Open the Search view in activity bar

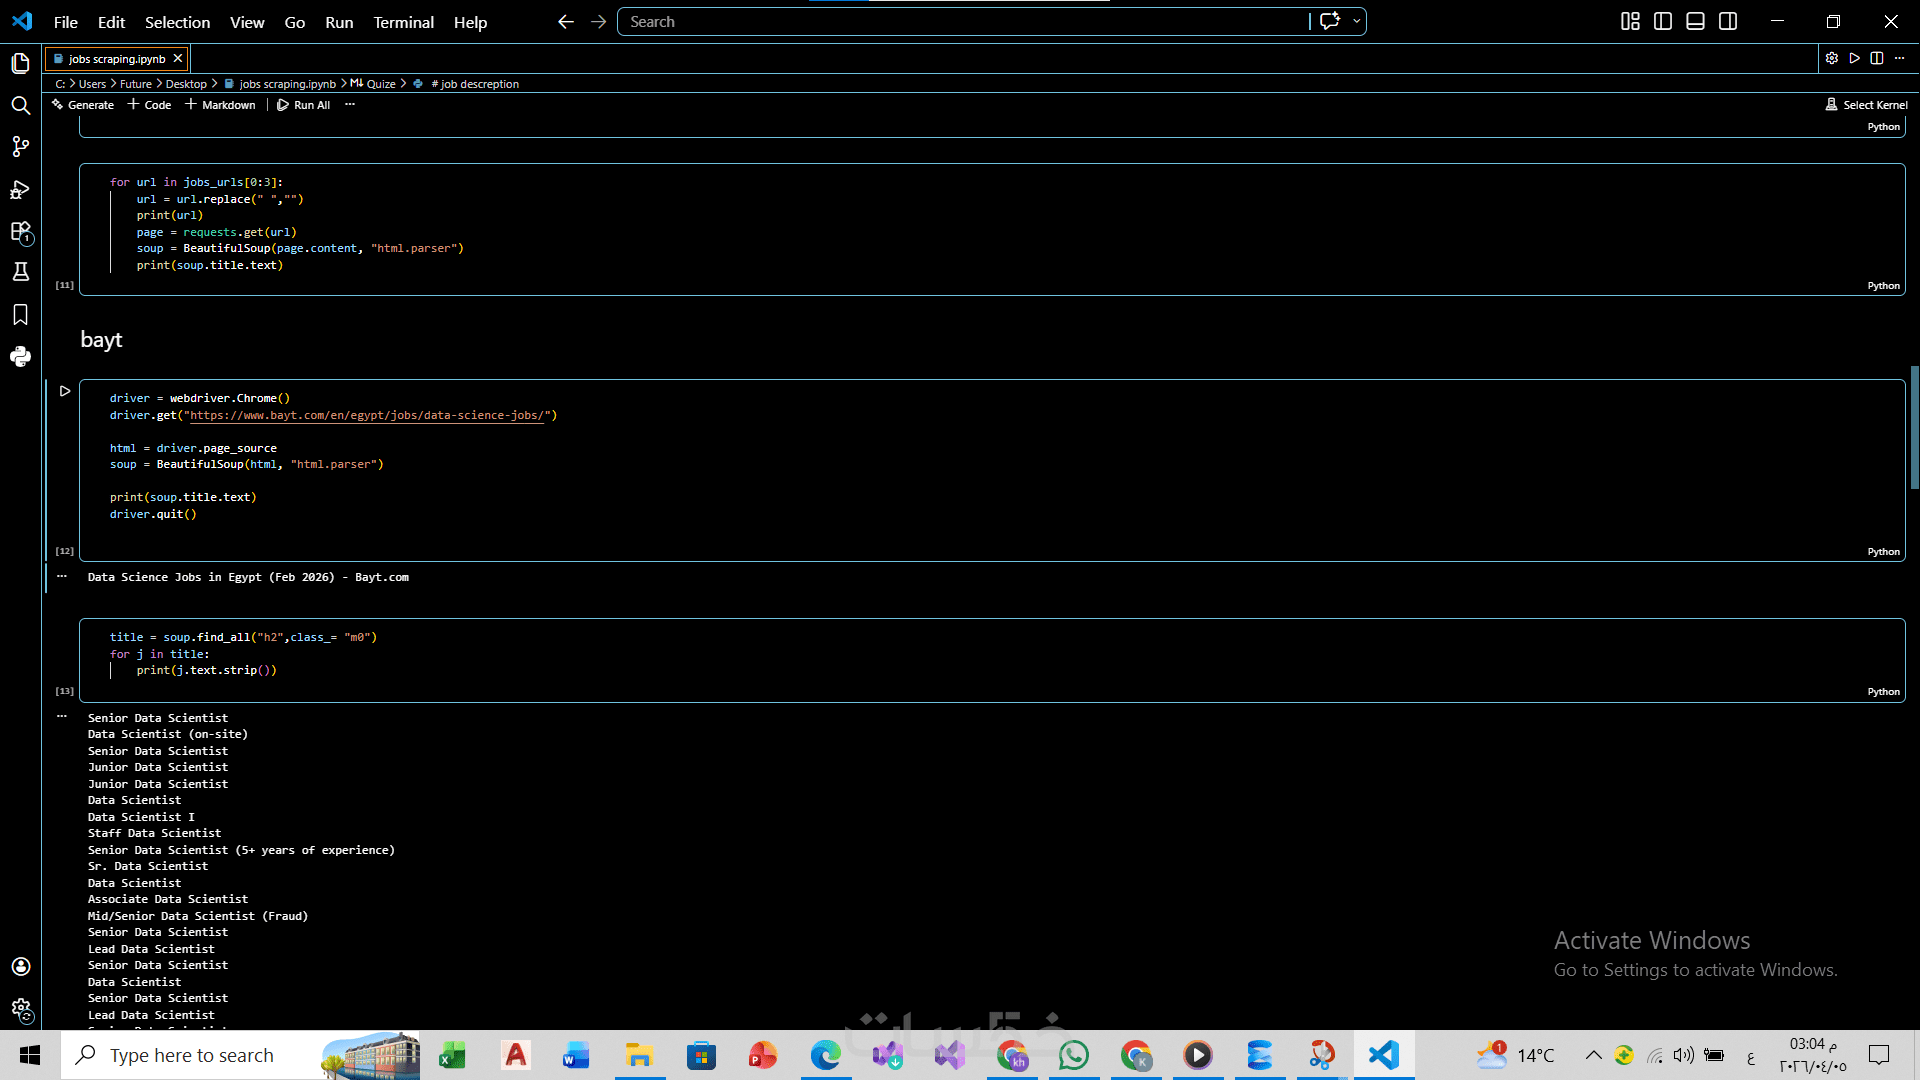[20, 105]
